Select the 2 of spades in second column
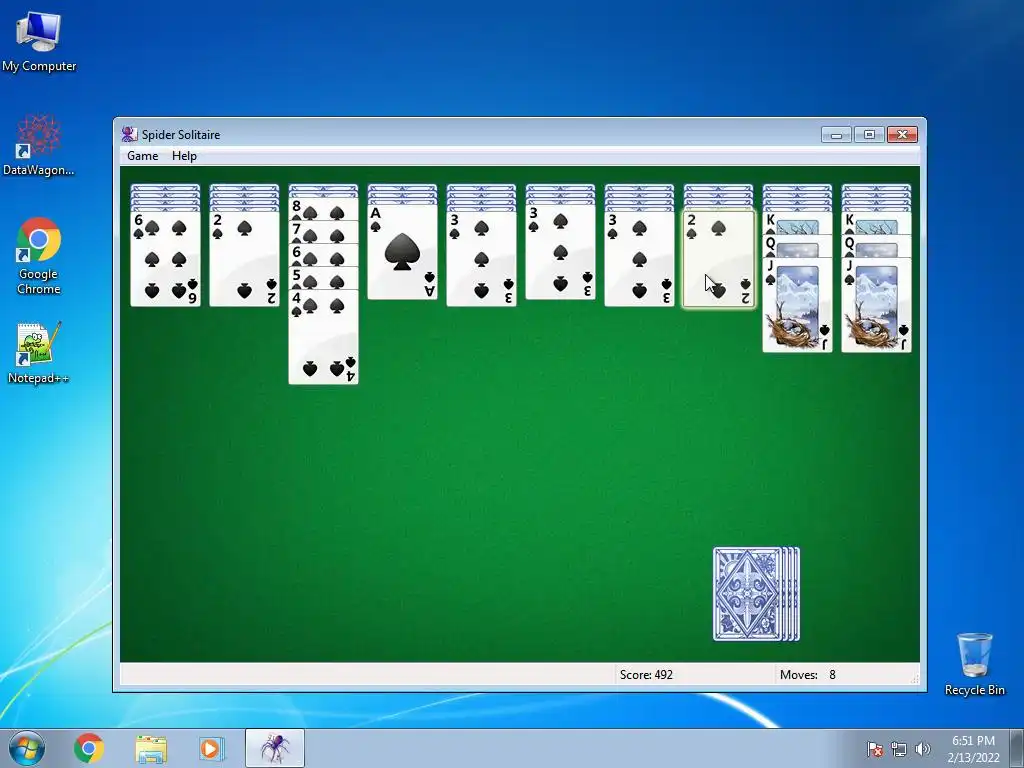 click(x=244, y=258)
